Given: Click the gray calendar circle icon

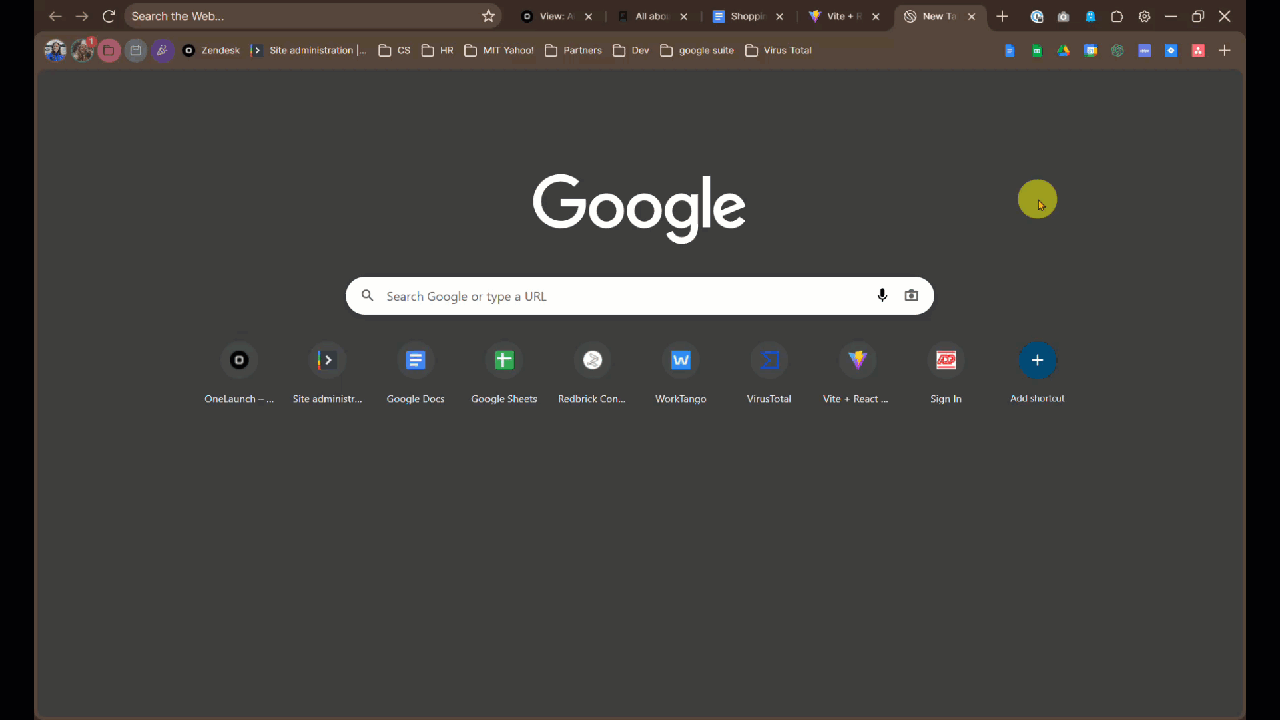Looking at the screenshot, I should (136, 51).
